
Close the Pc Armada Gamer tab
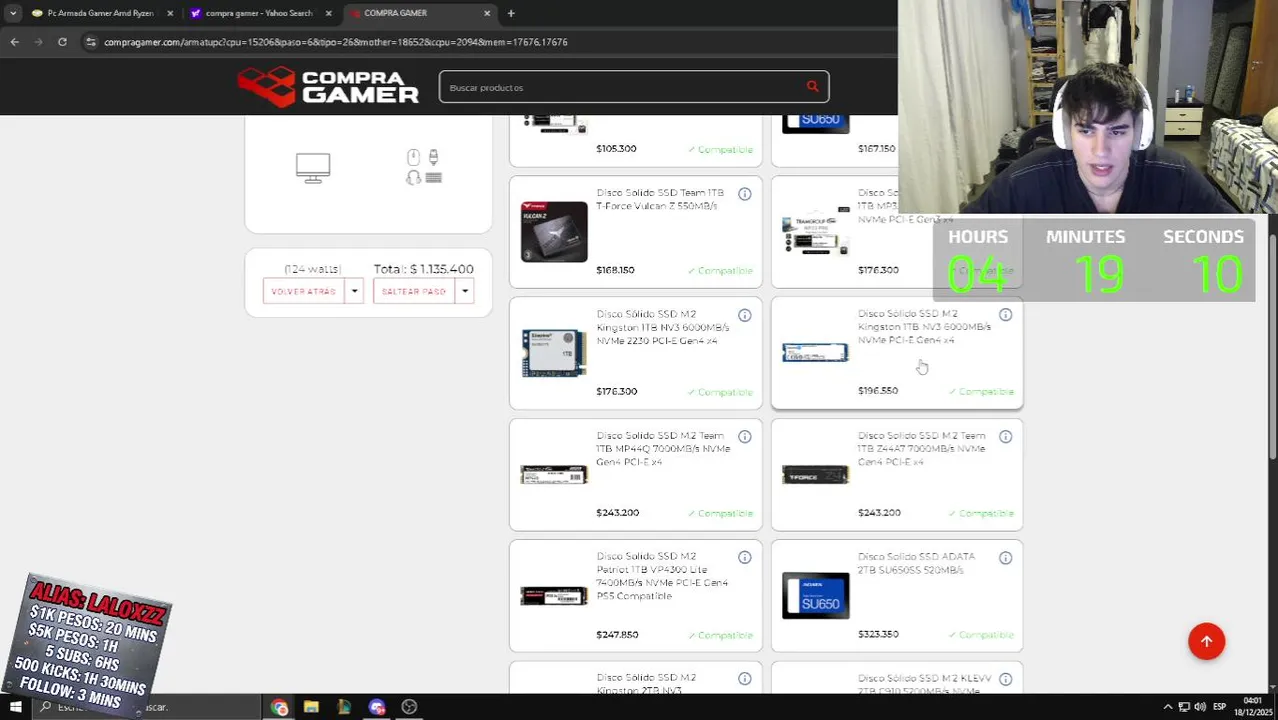[169, 13]
